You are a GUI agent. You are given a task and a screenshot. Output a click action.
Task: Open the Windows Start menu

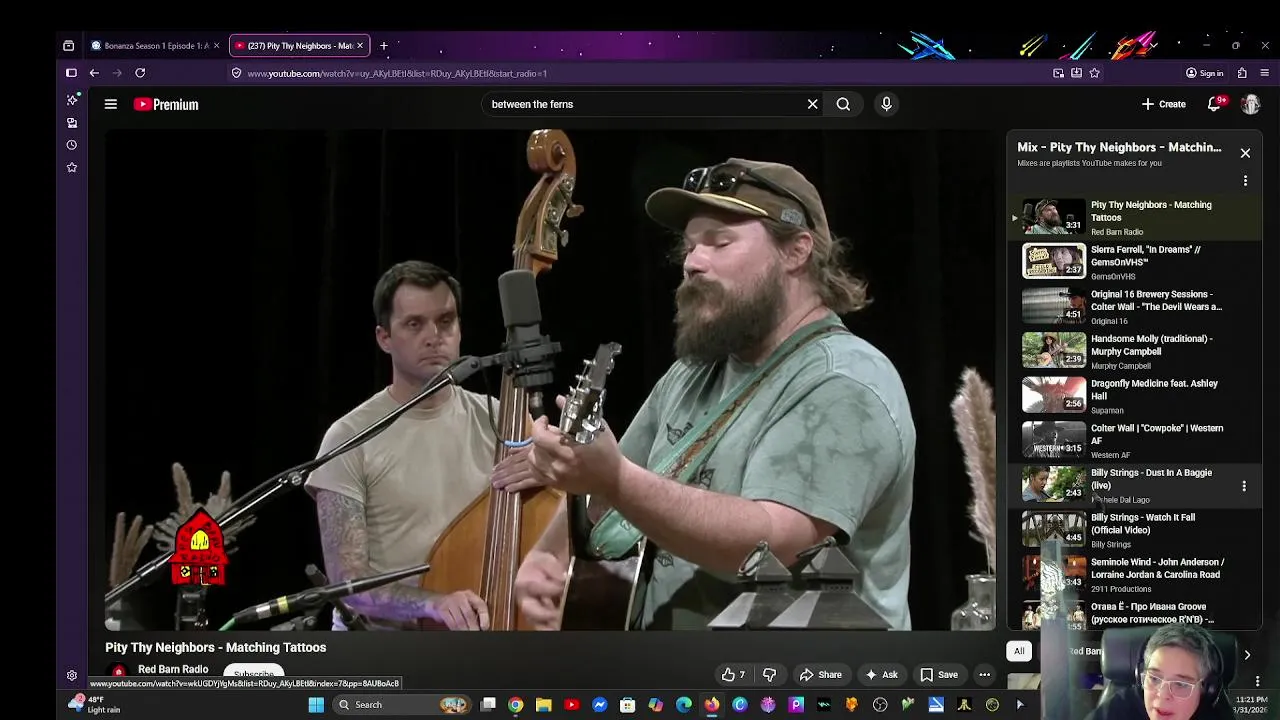pyautogui.click(x=316, y=705)
